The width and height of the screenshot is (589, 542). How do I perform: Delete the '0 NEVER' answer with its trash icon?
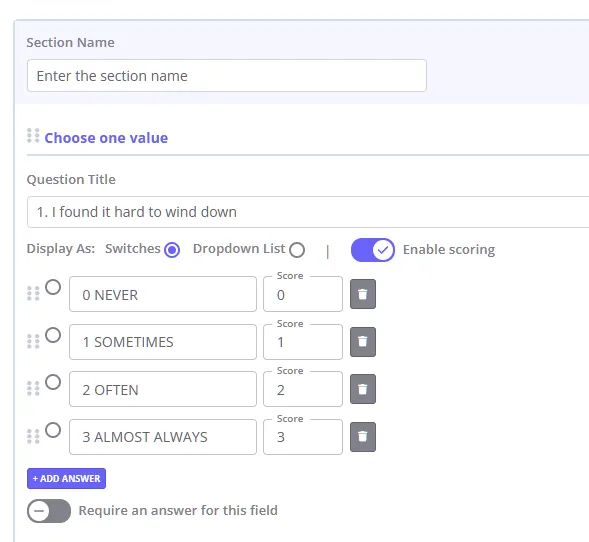tap(362, 294)
